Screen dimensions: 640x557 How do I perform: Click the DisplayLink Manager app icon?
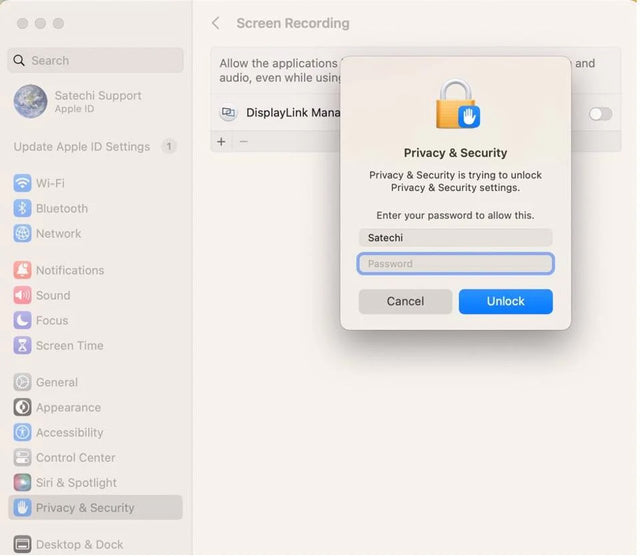coord(228,113)
